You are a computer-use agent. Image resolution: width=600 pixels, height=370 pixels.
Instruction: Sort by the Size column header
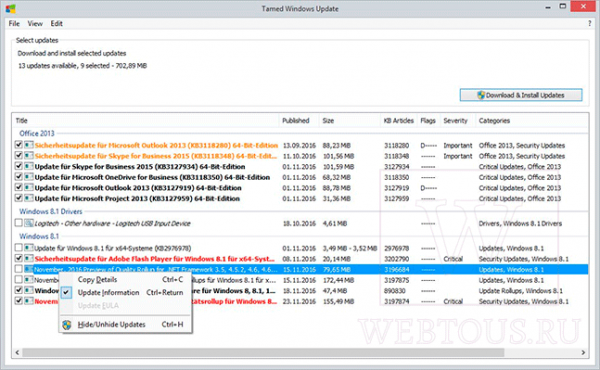coord(350,121)
